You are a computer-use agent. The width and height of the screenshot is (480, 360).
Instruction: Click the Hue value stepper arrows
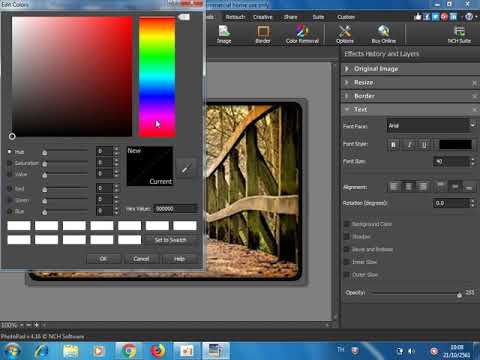116,151
